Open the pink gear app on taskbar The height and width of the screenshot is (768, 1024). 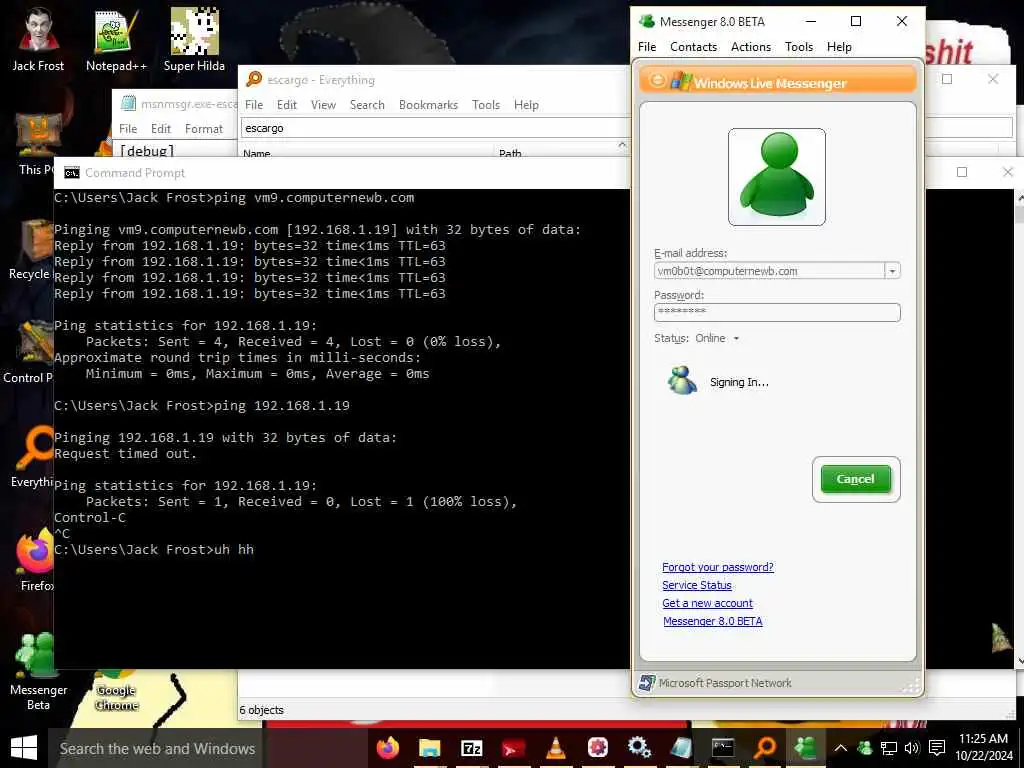[x=597, y=748]
